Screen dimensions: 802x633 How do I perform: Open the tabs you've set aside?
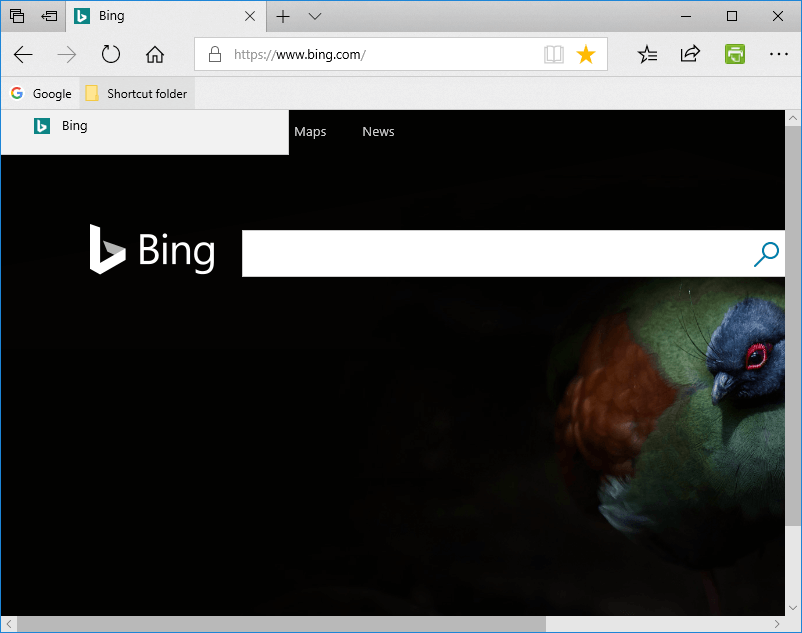pos(17,16)
